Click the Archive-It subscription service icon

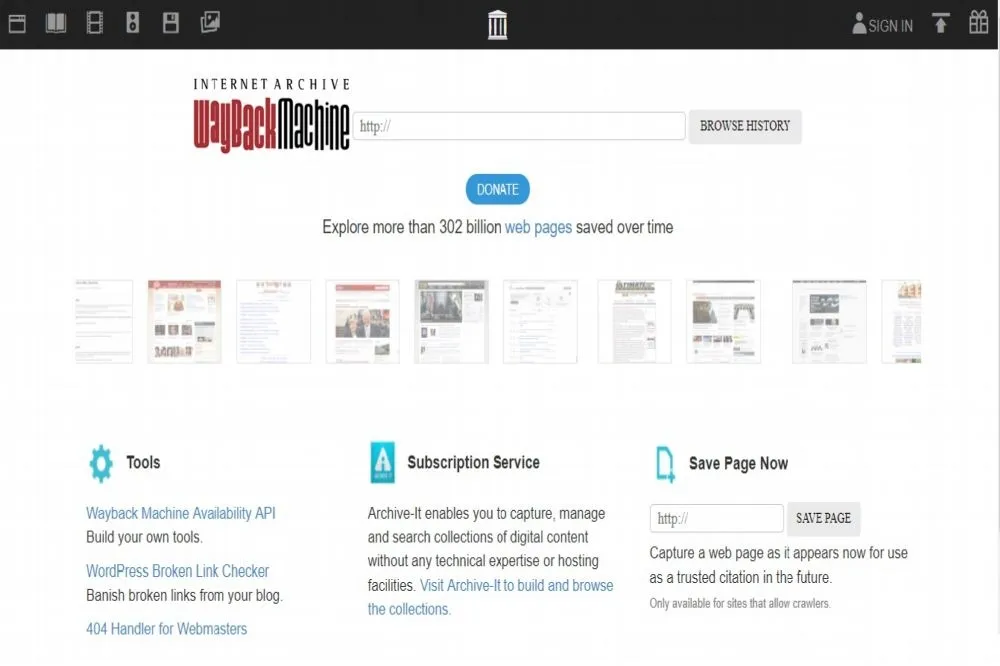click(383, 462)
